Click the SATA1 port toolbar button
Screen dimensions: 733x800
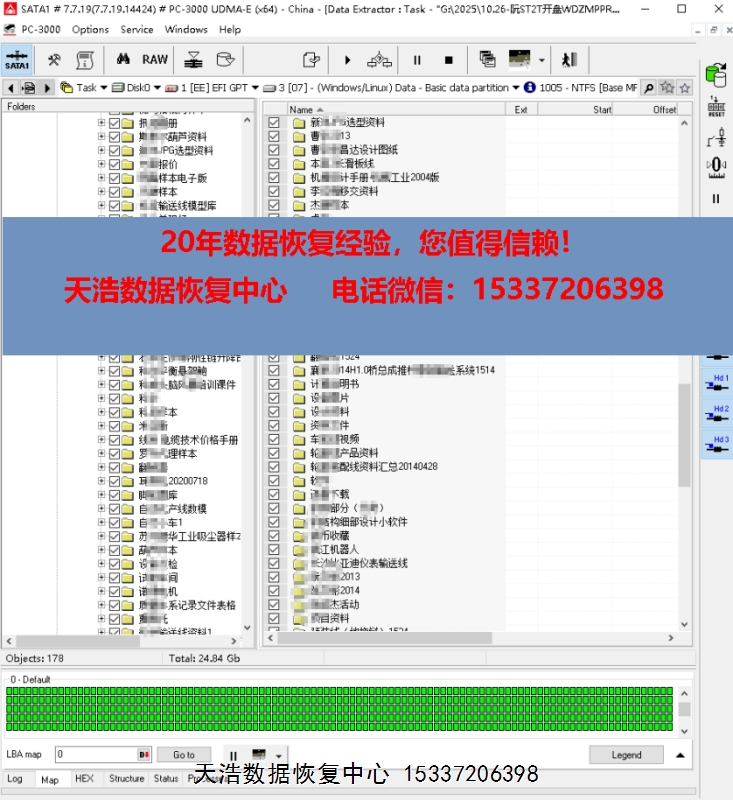pyautogui.click(x=17, y=59)
